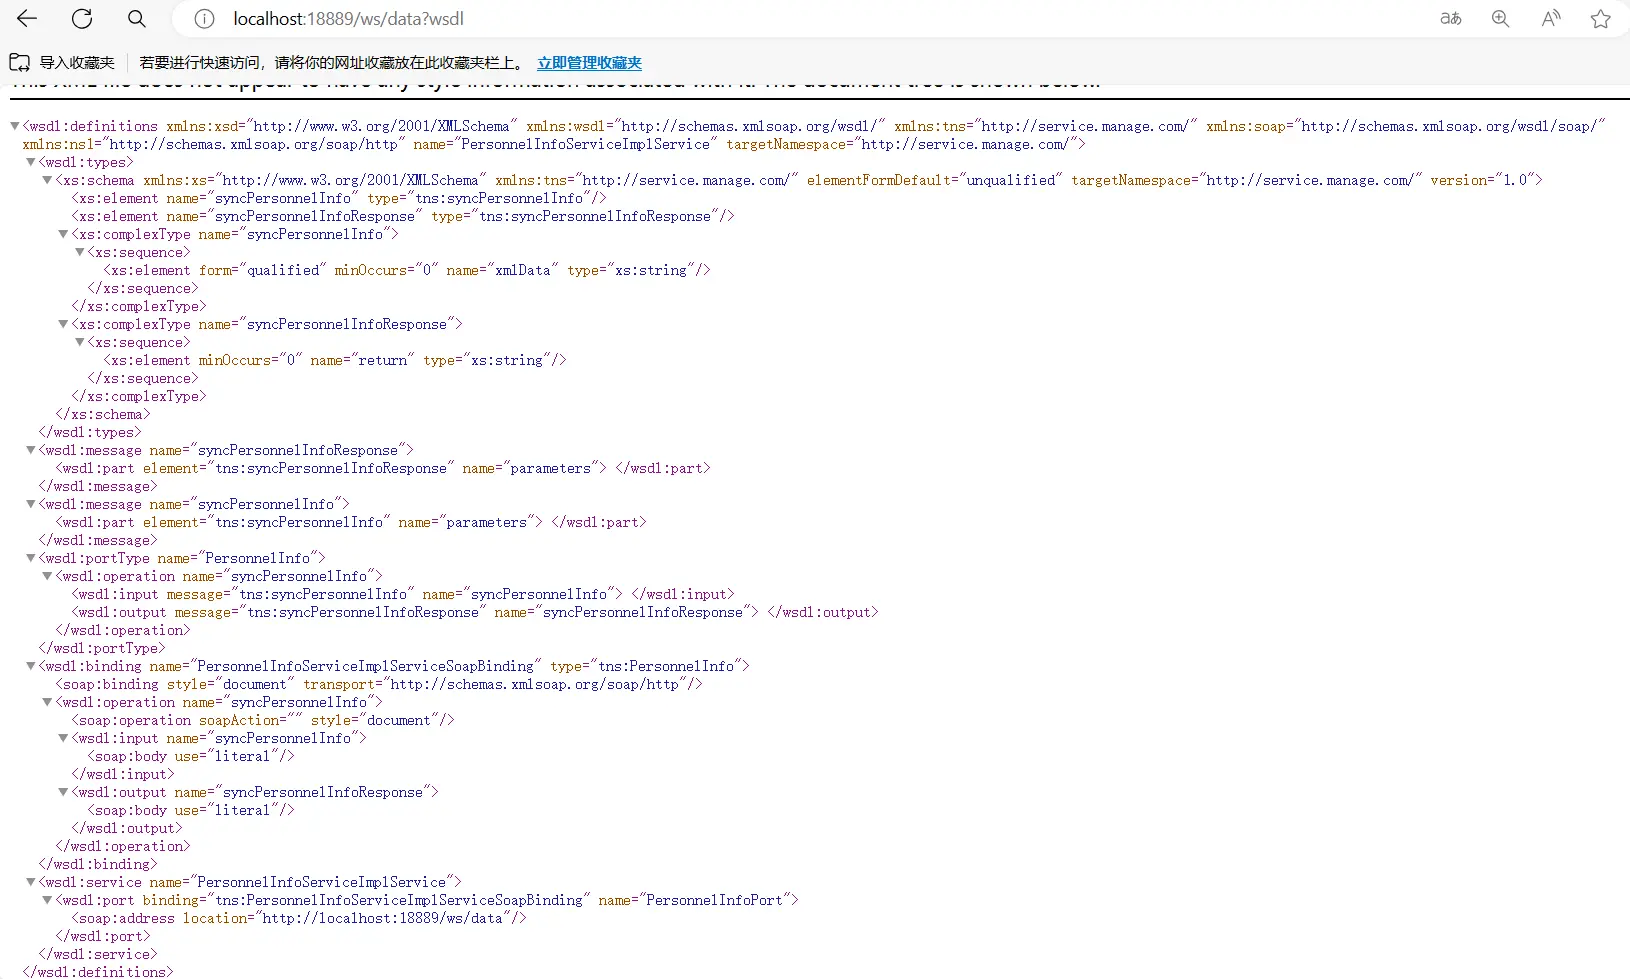1630x979 pixels.
Task: Collapse wsdl:binding PersonnelInfoServiceImplServiceSoapBinding node
Action: [x=31, y=666]
